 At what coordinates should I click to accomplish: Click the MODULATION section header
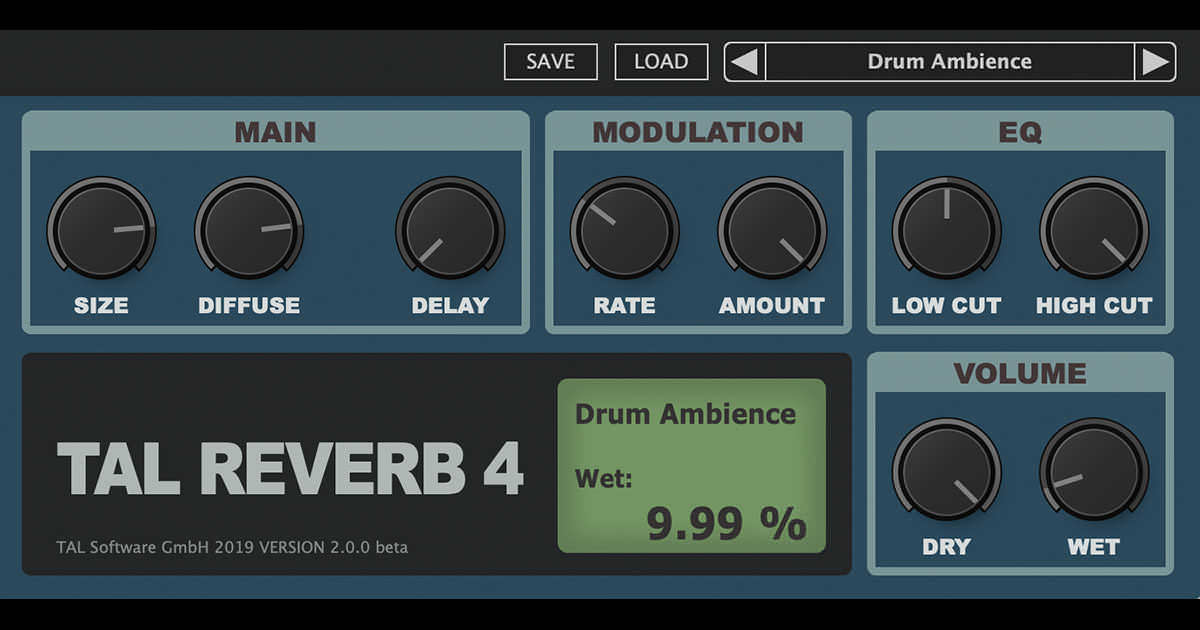[698, 132]
